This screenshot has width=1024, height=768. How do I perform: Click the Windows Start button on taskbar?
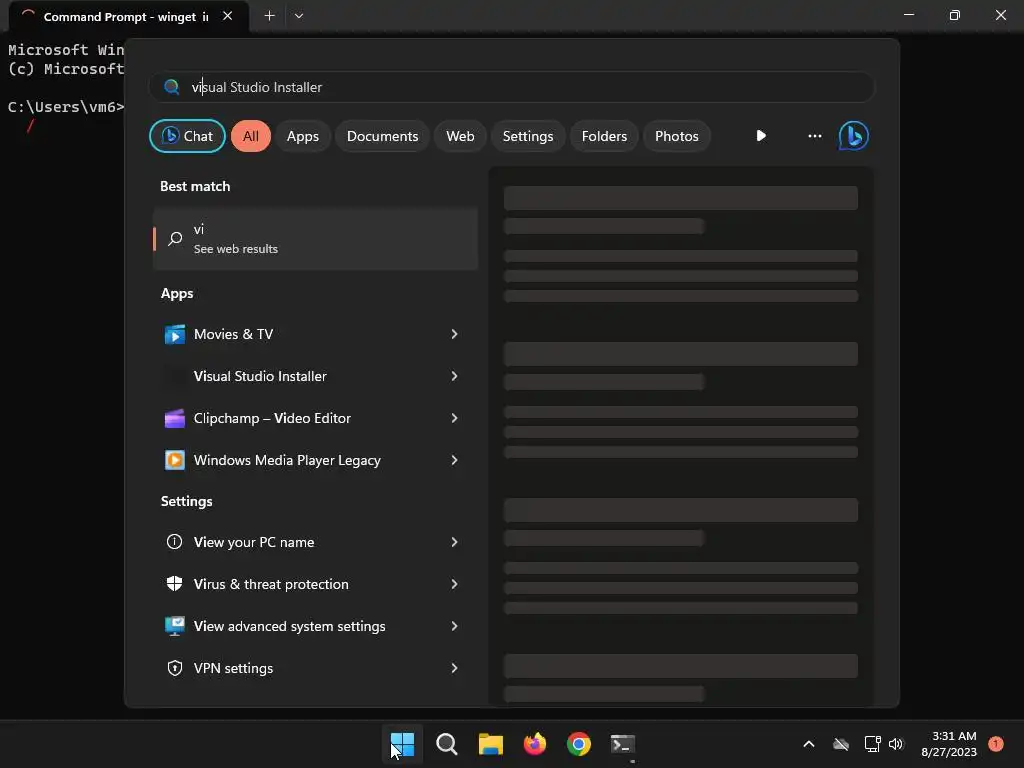[x=402, y=744]
